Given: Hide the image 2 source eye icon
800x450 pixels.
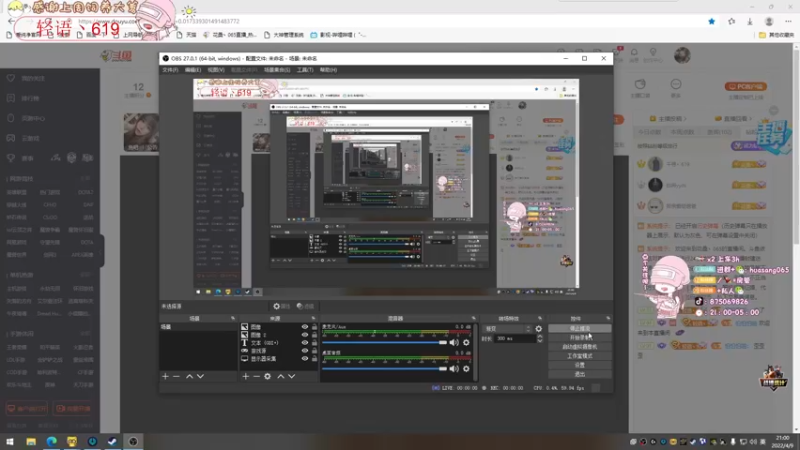Looking at the screenshot, I should [305, 335].
